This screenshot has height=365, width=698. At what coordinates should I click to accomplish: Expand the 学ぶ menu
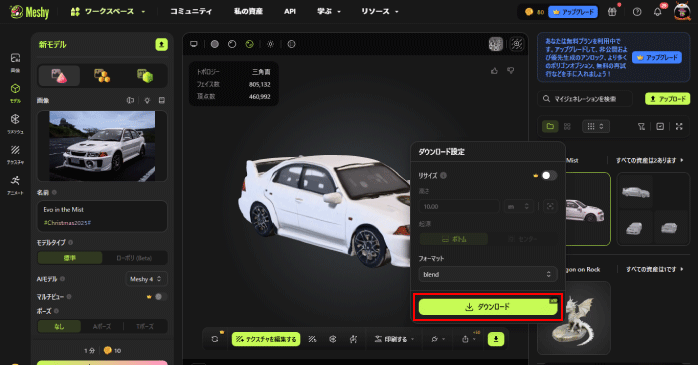click(x=329, y=12)
